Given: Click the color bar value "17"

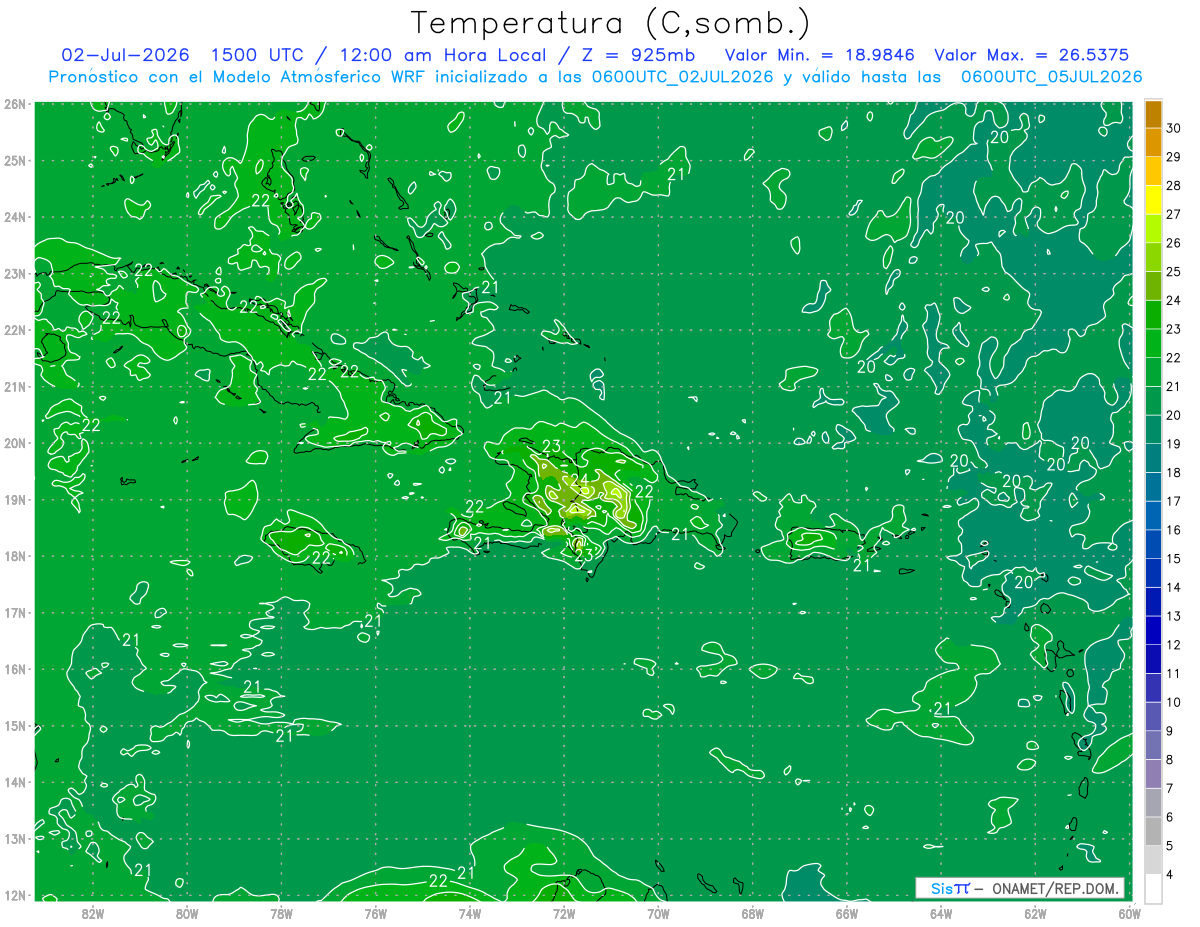Looking at the screenshot, I should pos(1174,501).
